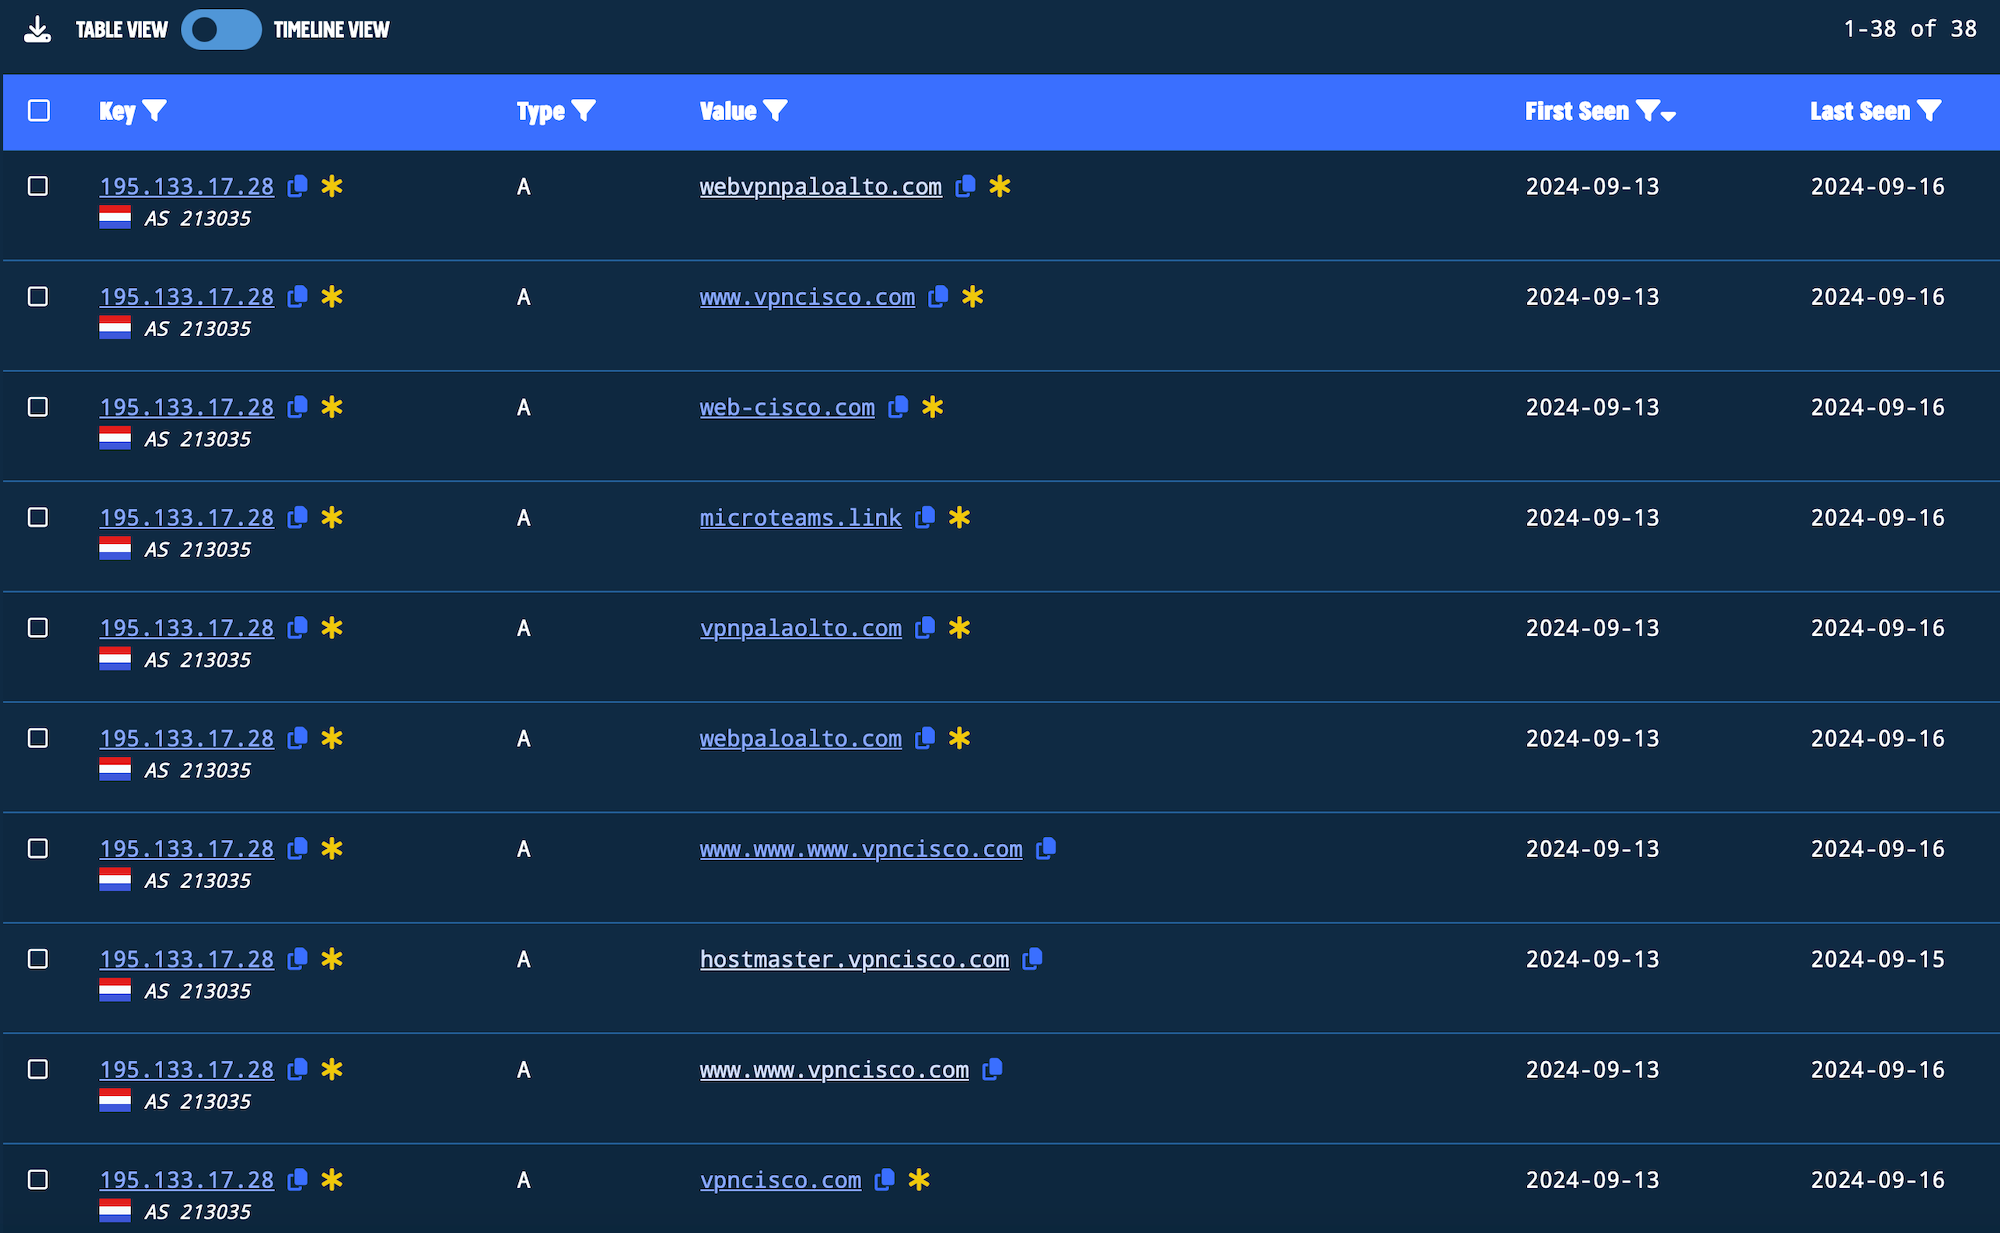Image resolution: width=2000 pixels, height=1233 pixels.
Task: Click IP asterisk in the microteams.link row
Action: point(332,517)
